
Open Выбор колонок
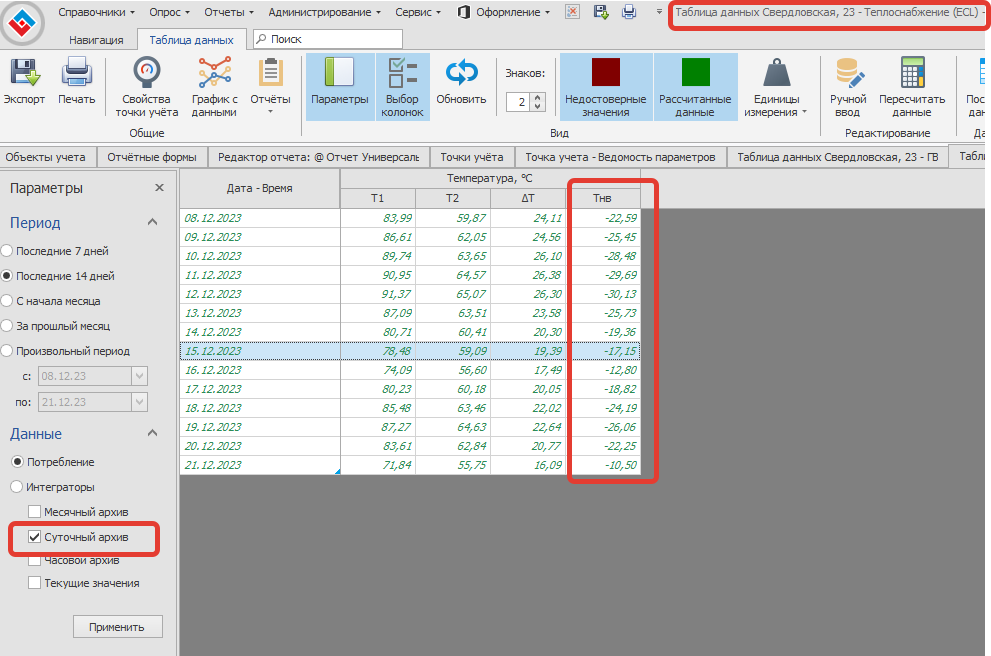[x=402, y=87]
